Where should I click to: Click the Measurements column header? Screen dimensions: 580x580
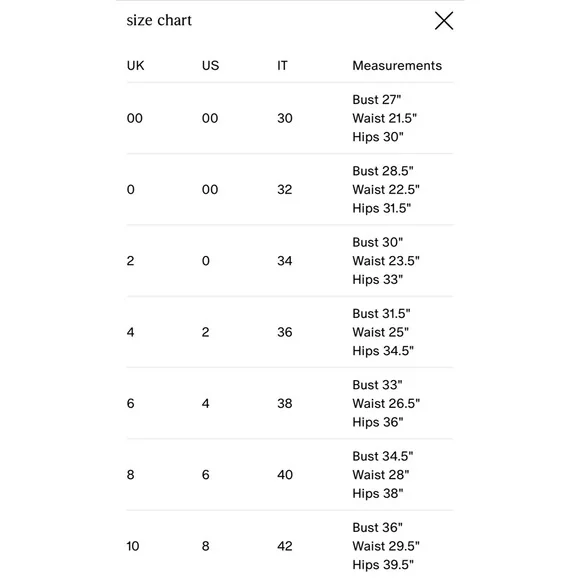coord(397,65)
